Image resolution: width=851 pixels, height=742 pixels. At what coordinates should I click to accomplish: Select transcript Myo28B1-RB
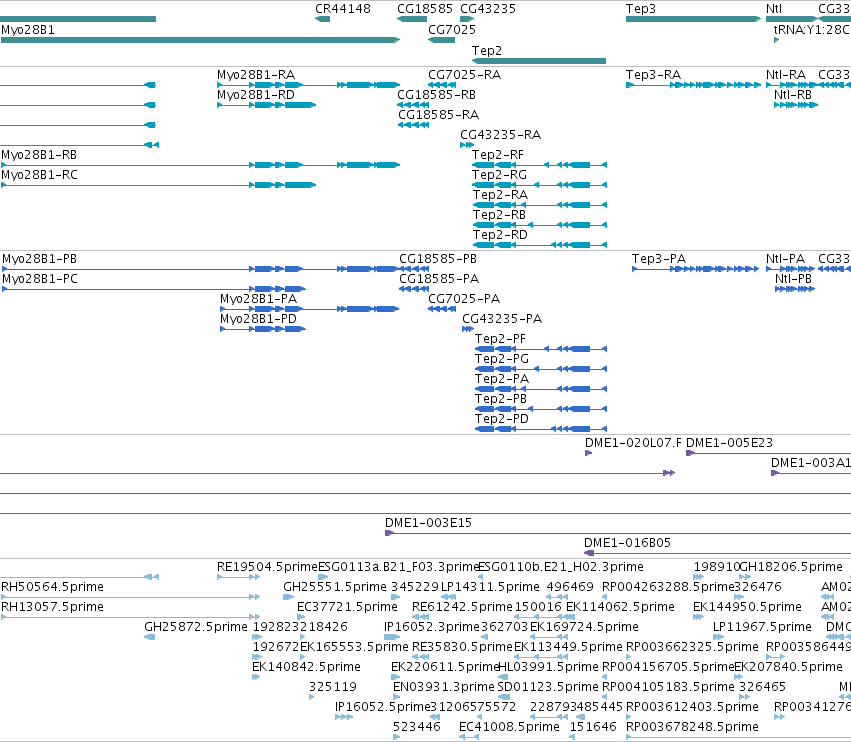tap(200, 164)
